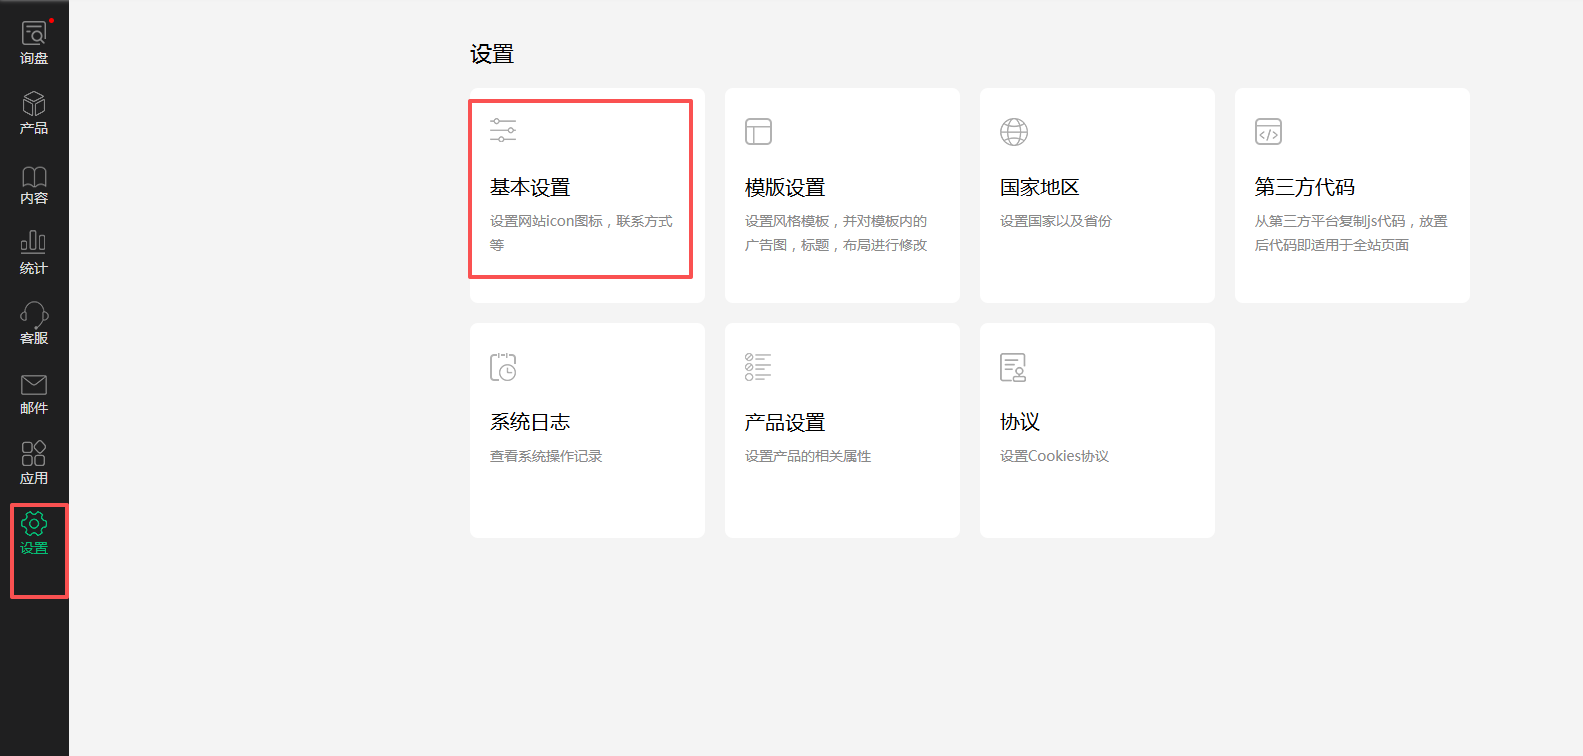Open the 基本设置 title link
This screenshot has width=1583, height=756.
[x=530, y=187]
